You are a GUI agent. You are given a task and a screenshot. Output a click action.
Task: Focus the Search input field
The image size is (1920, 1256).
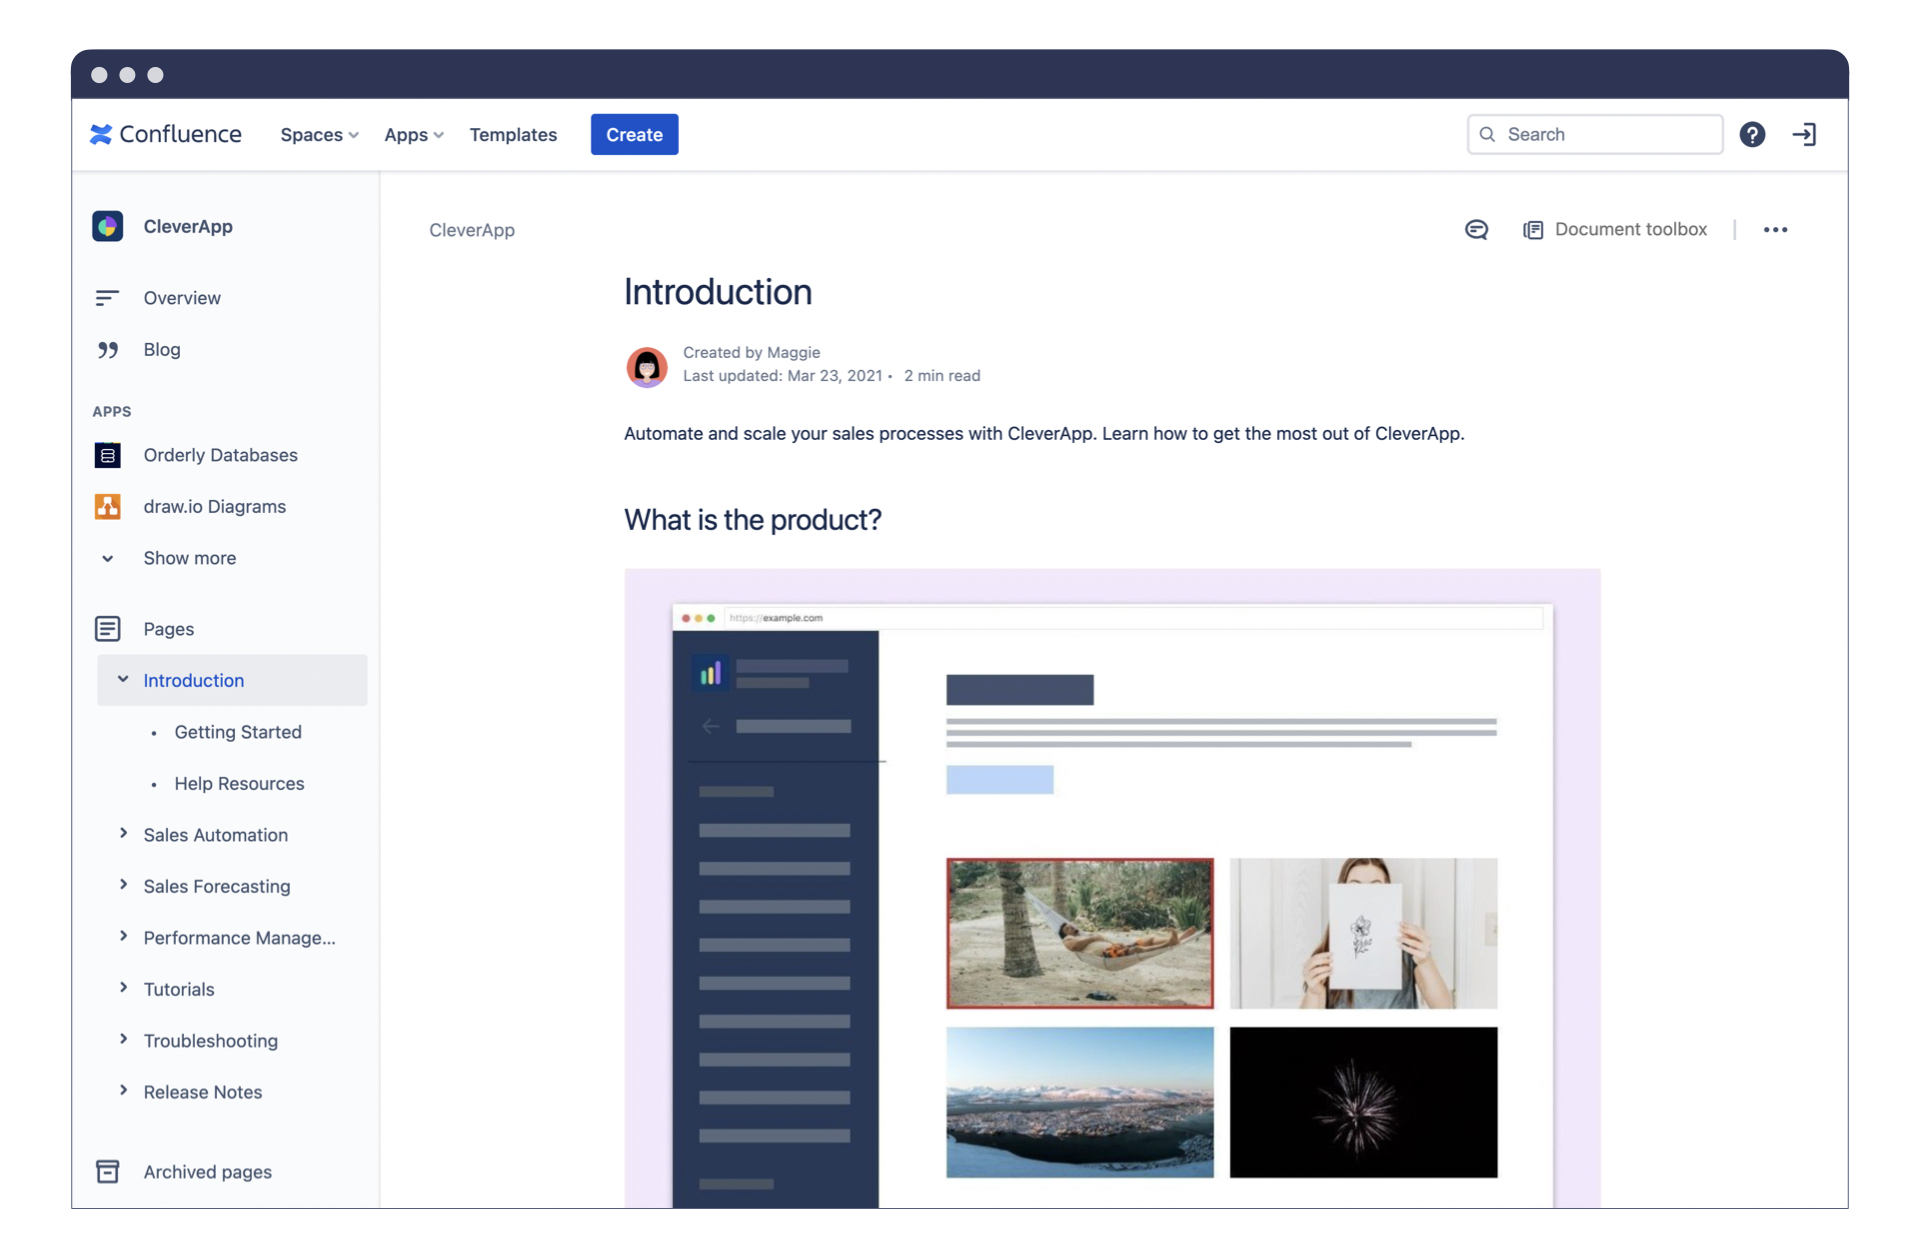point(1594,134)
